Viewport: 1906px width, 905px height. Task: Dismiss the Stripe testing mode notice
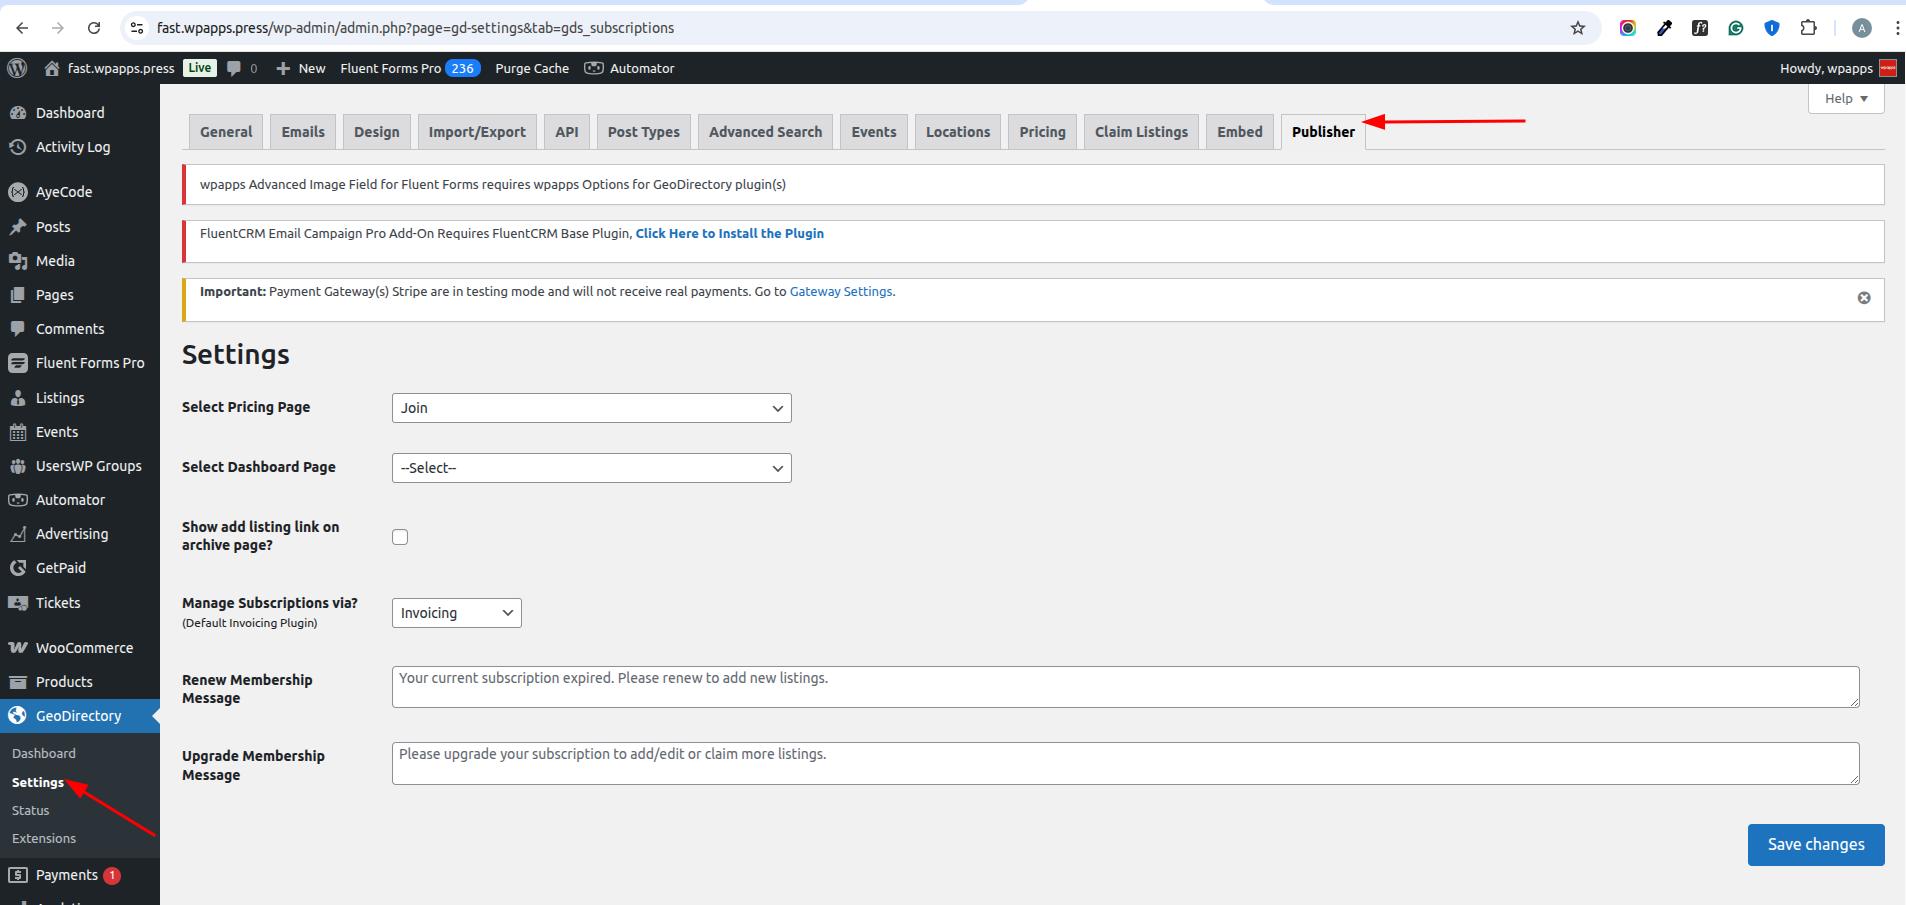click(x=1863, y=298)
